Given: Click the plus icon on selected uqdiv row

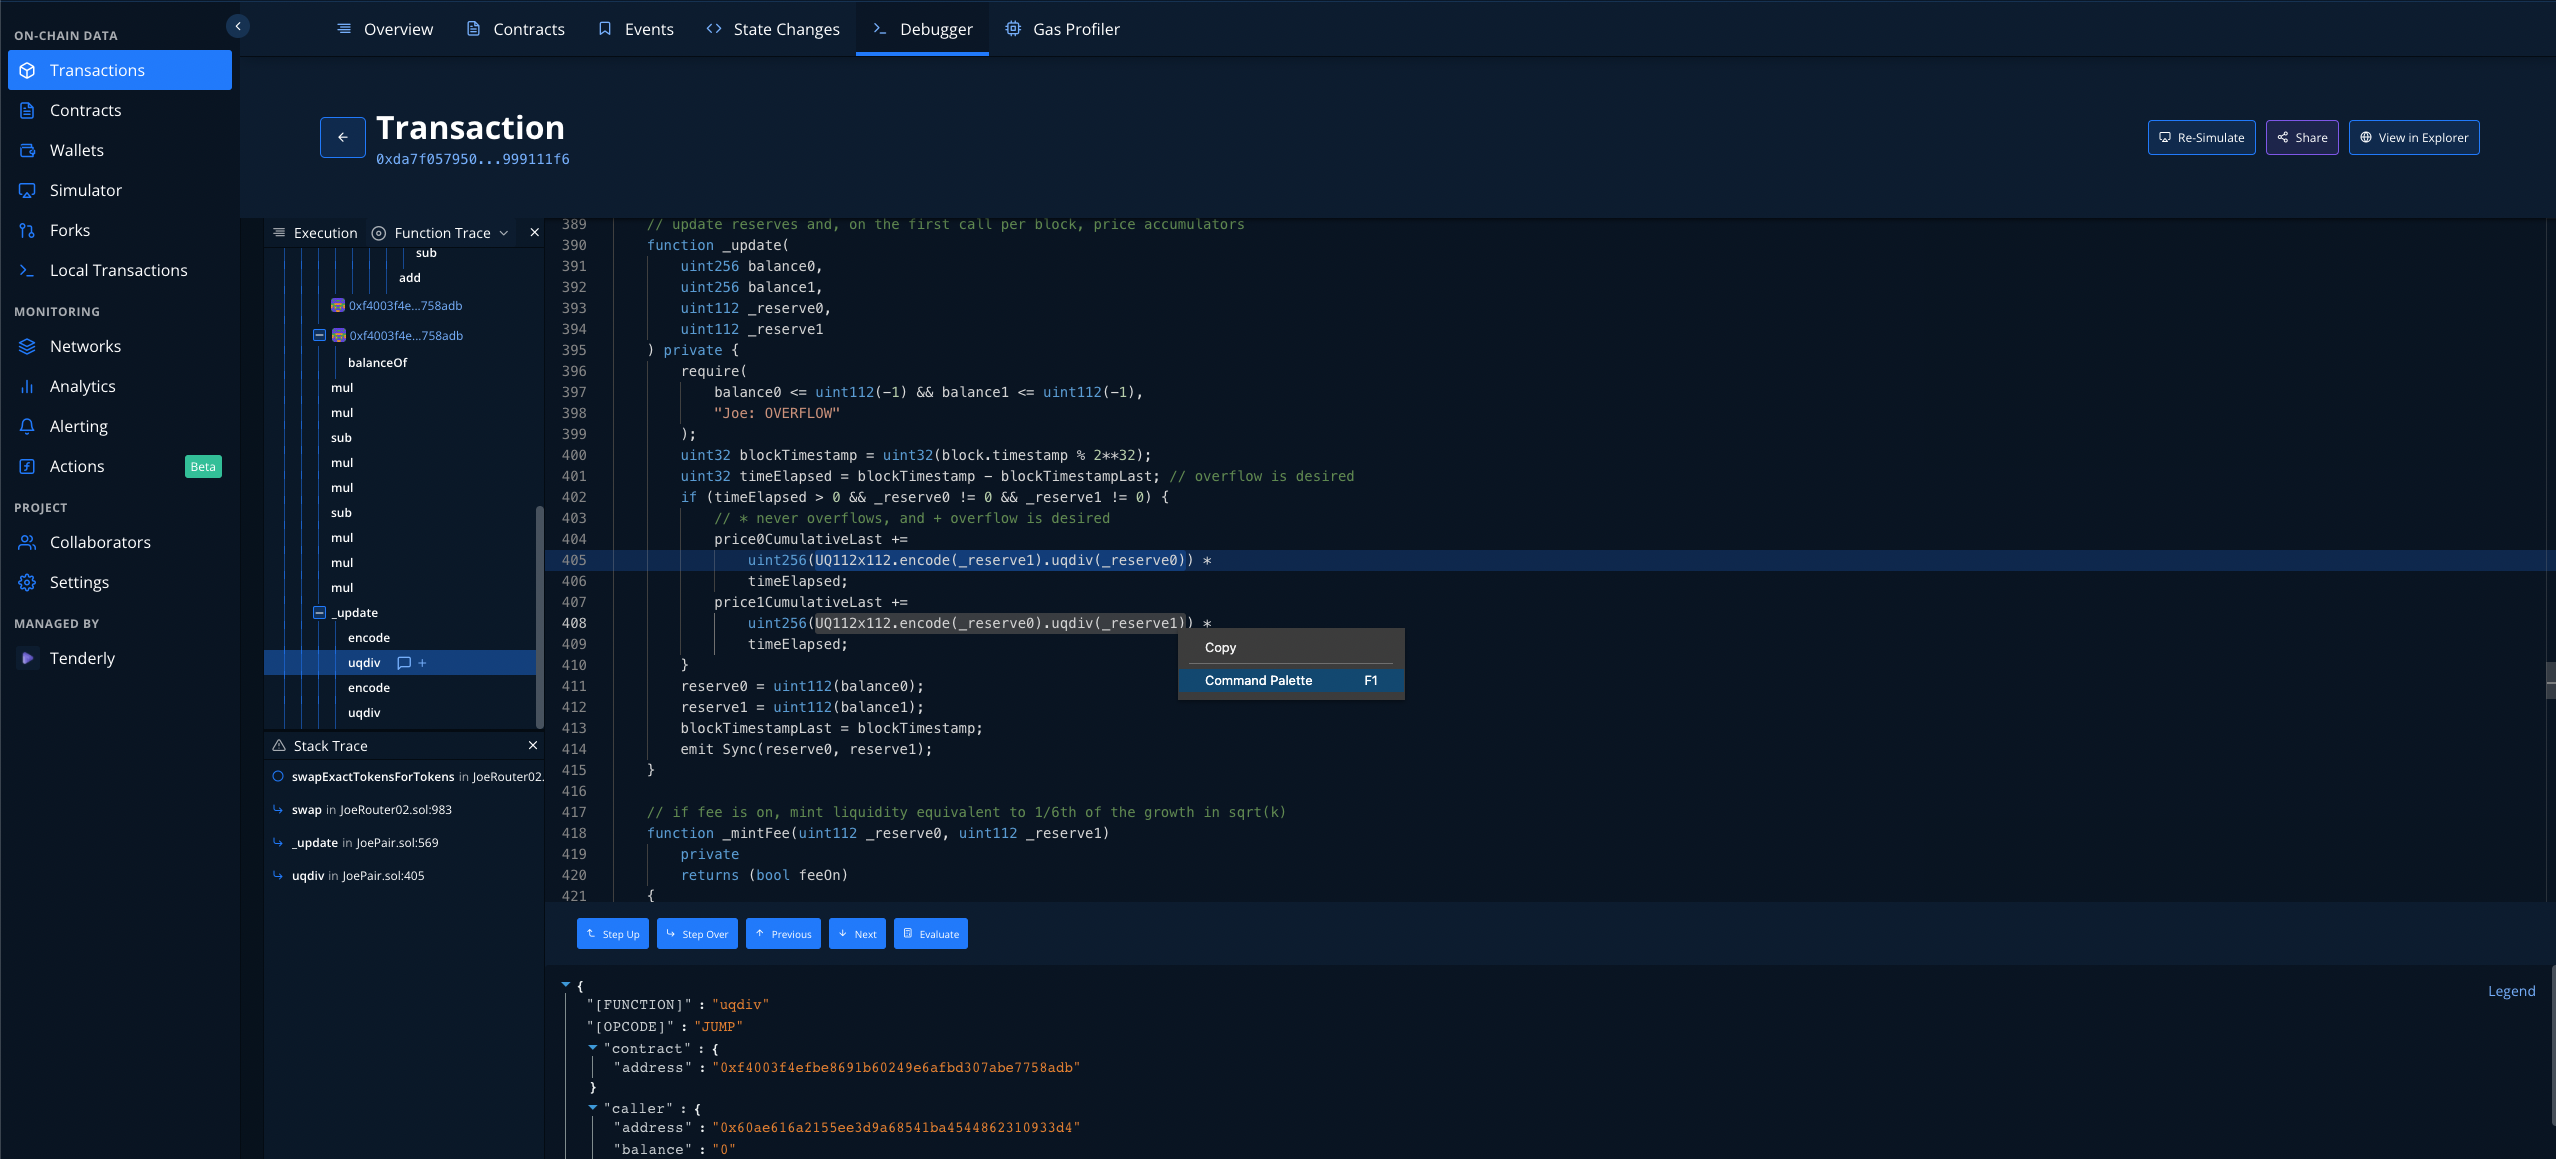Looking at the screenshot, I should [x=422, y=663].
